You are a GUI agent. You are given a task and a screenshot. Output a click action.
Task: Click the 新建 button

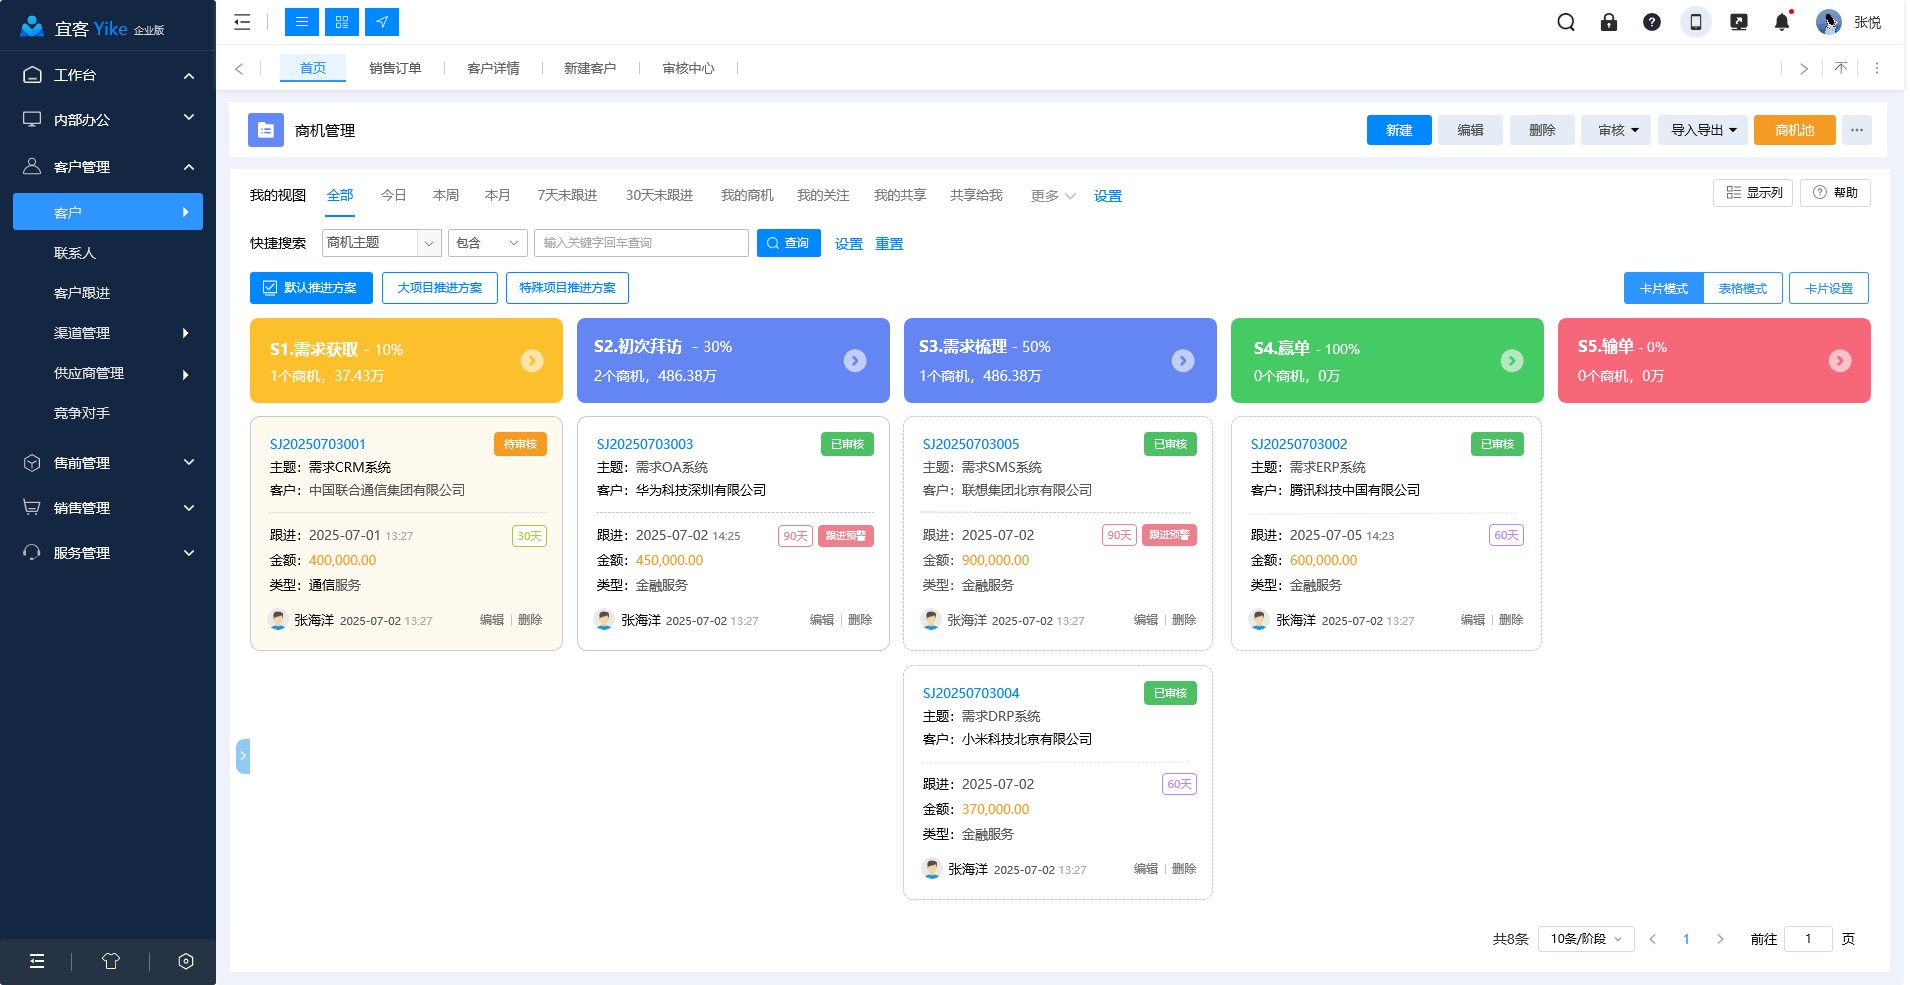point(1399,130)
